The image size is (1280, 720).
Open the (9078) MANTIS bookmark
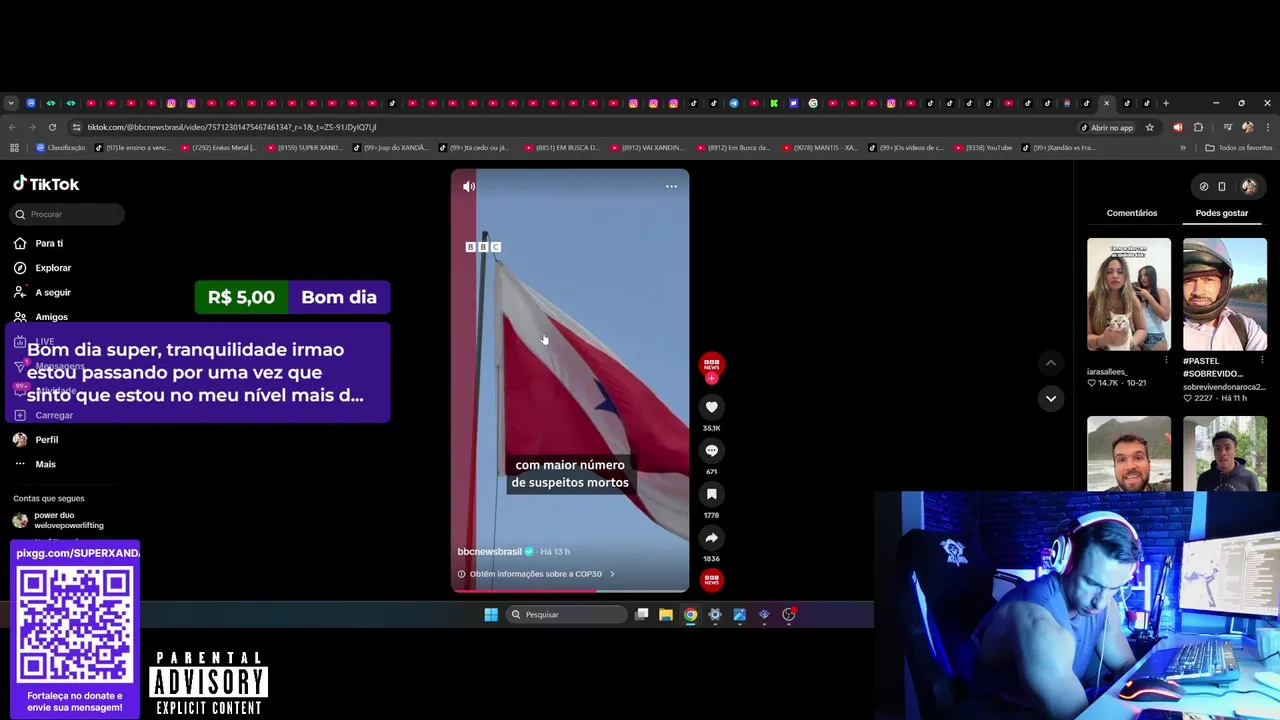pos(820,148)
